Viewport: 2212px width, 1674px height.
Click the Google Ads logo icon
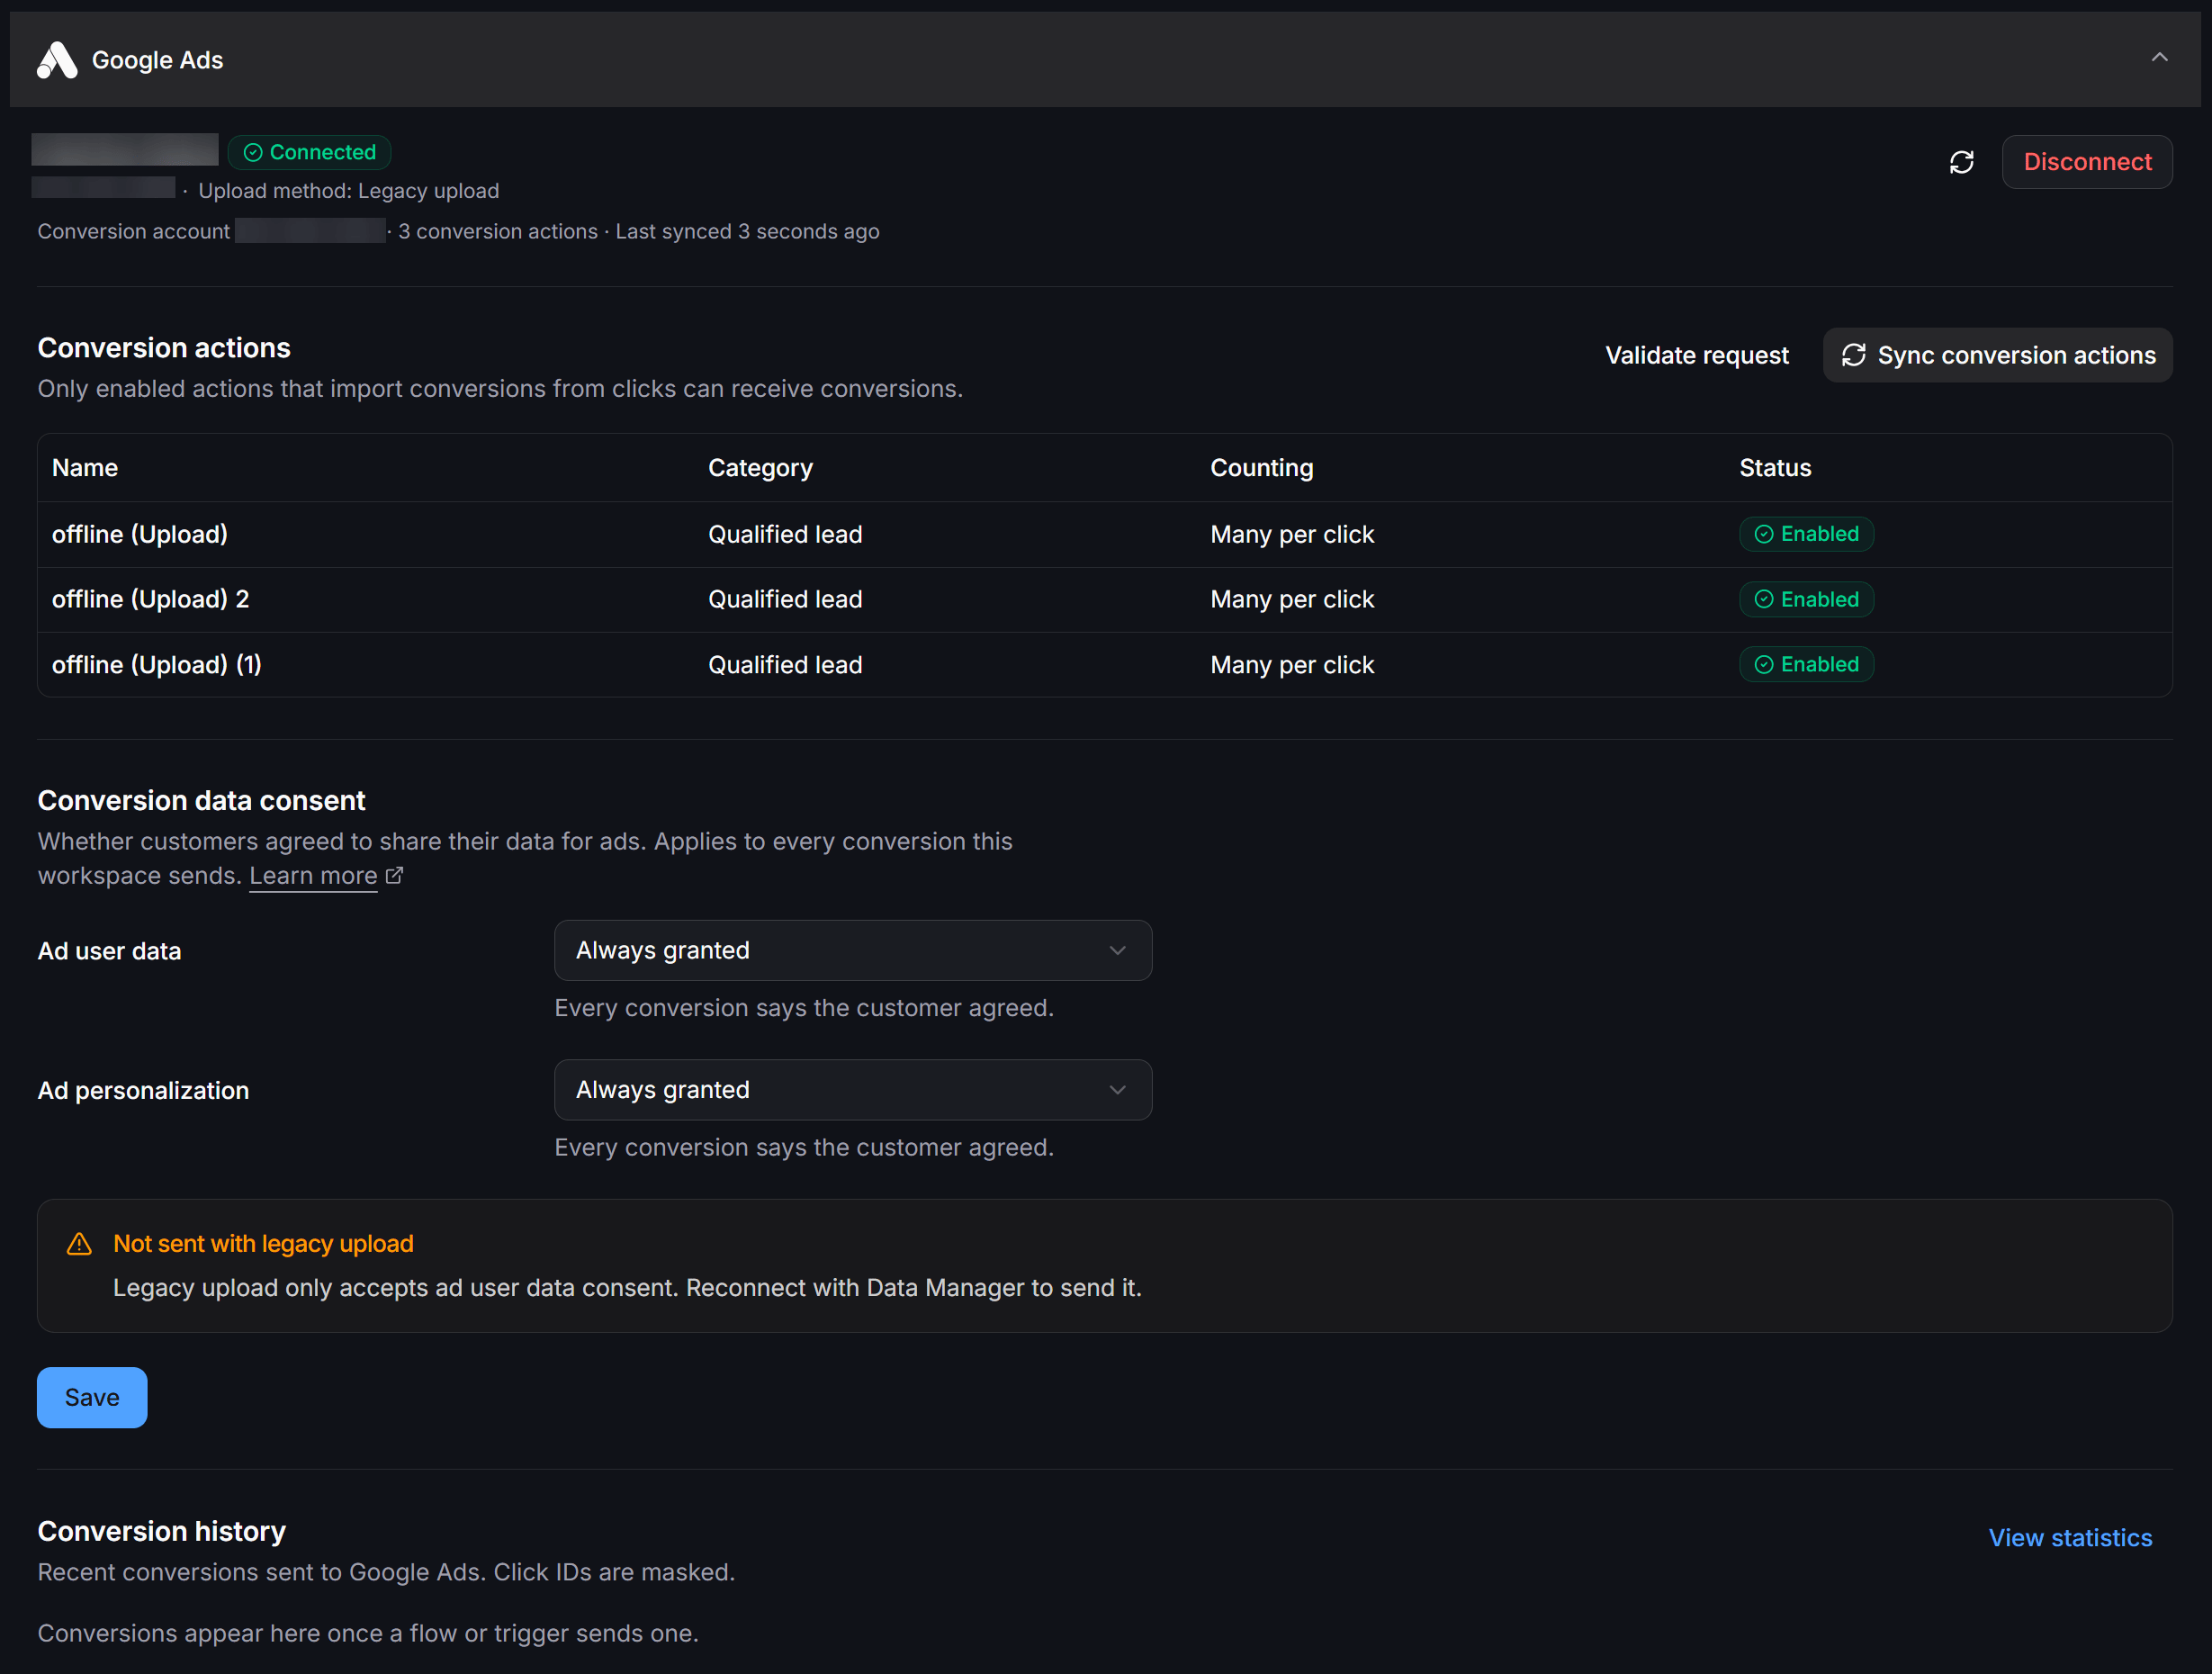(57, 60)
